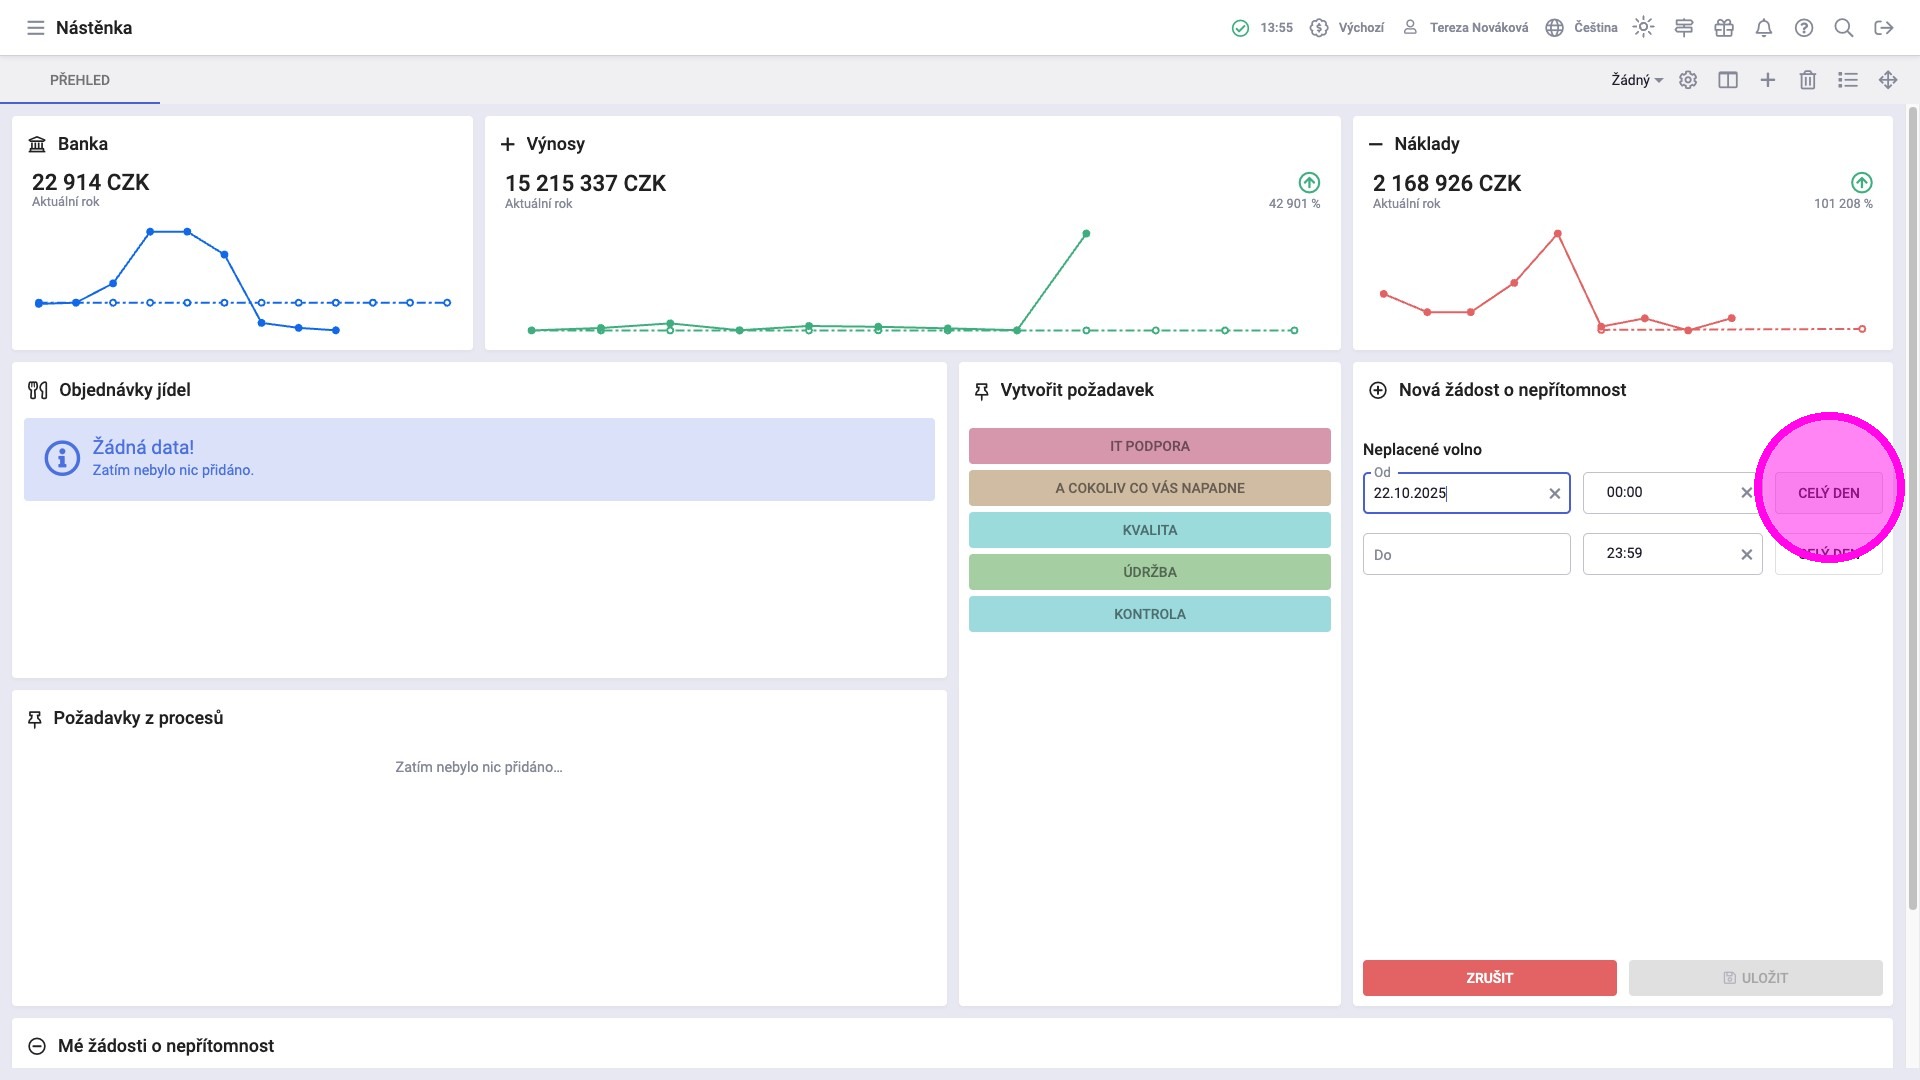Screen dimensions: 1920x1080
Task: Open the hamburger navigation menu
Action: pyautogui.click(x=36, y=28)
